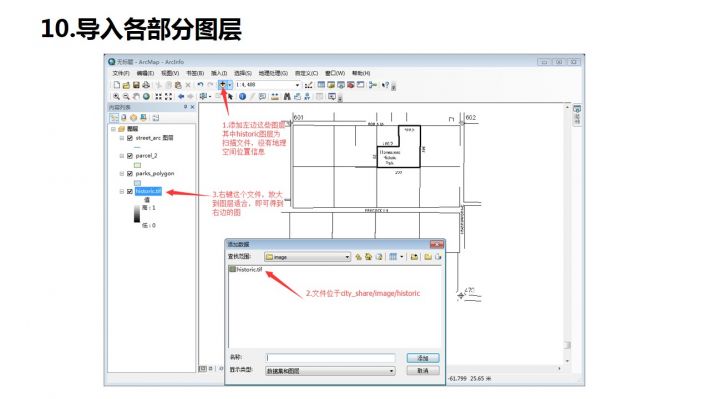Open the 地理处理(G) menu
The height and width of the screenshot is (399, 710).
click(273, 73)
